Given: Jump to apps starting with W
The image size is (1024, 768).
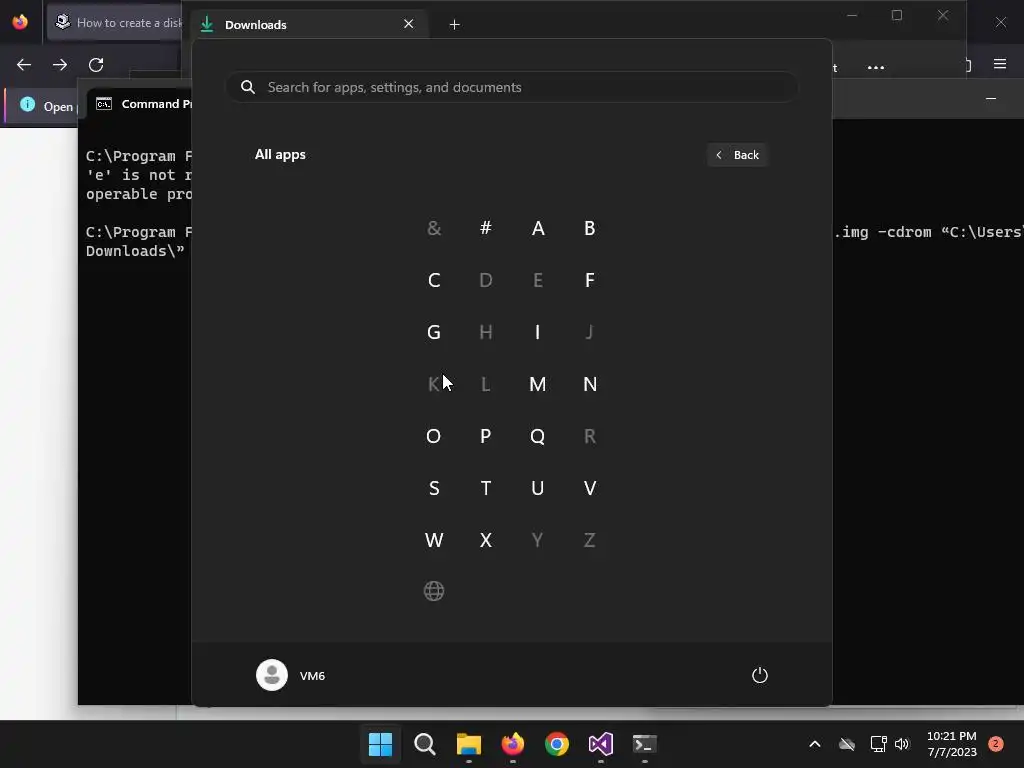Looking at the screenshot, I should (434, 540).
